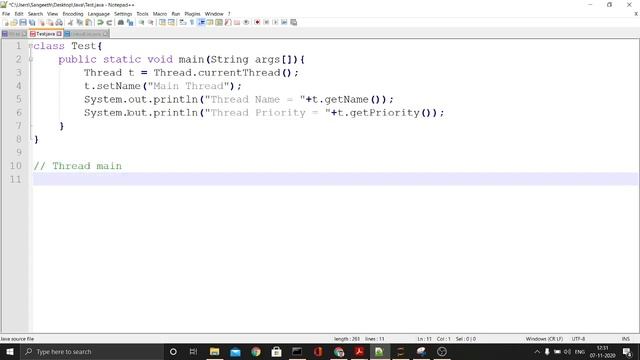The width and height of the screenshot is (640, 360).
Task: Open the File menu
Action: 6,14
